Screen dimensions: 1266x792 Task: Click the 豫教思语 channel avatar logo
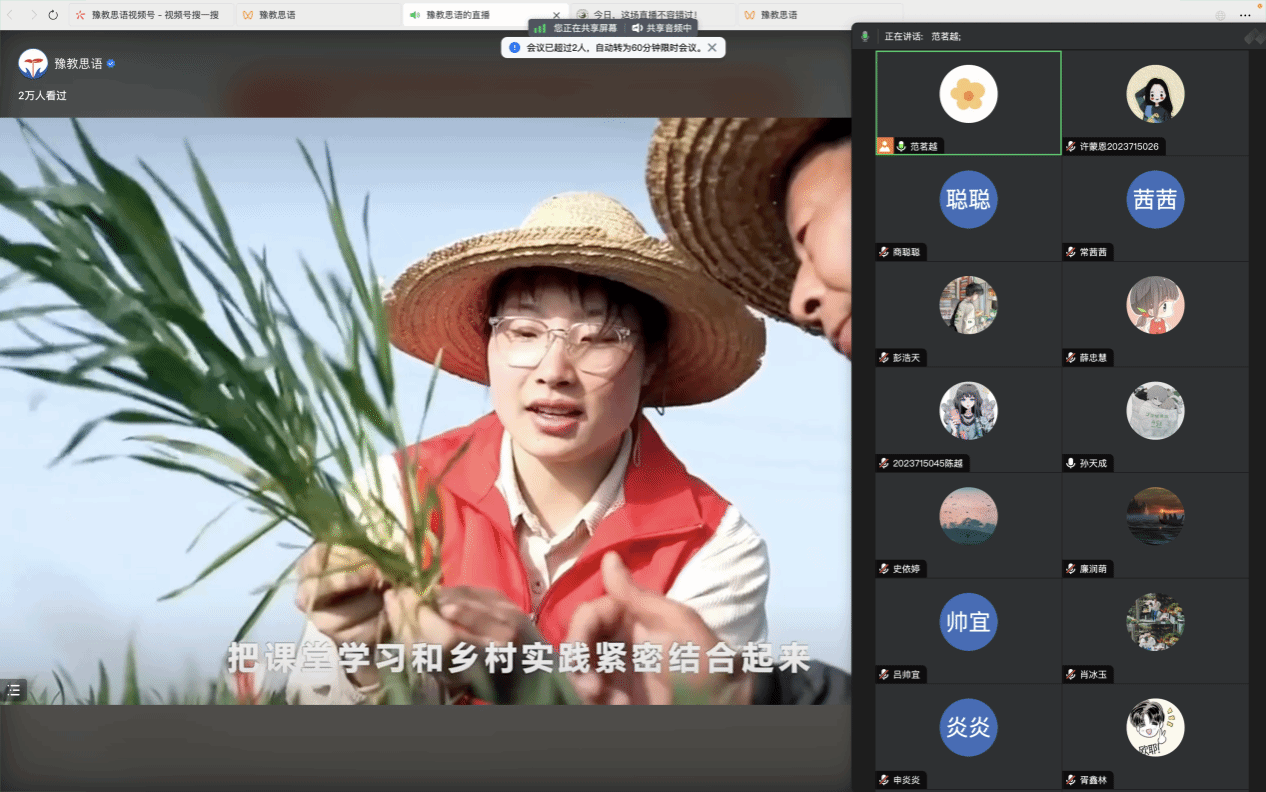tap(33, 63)
